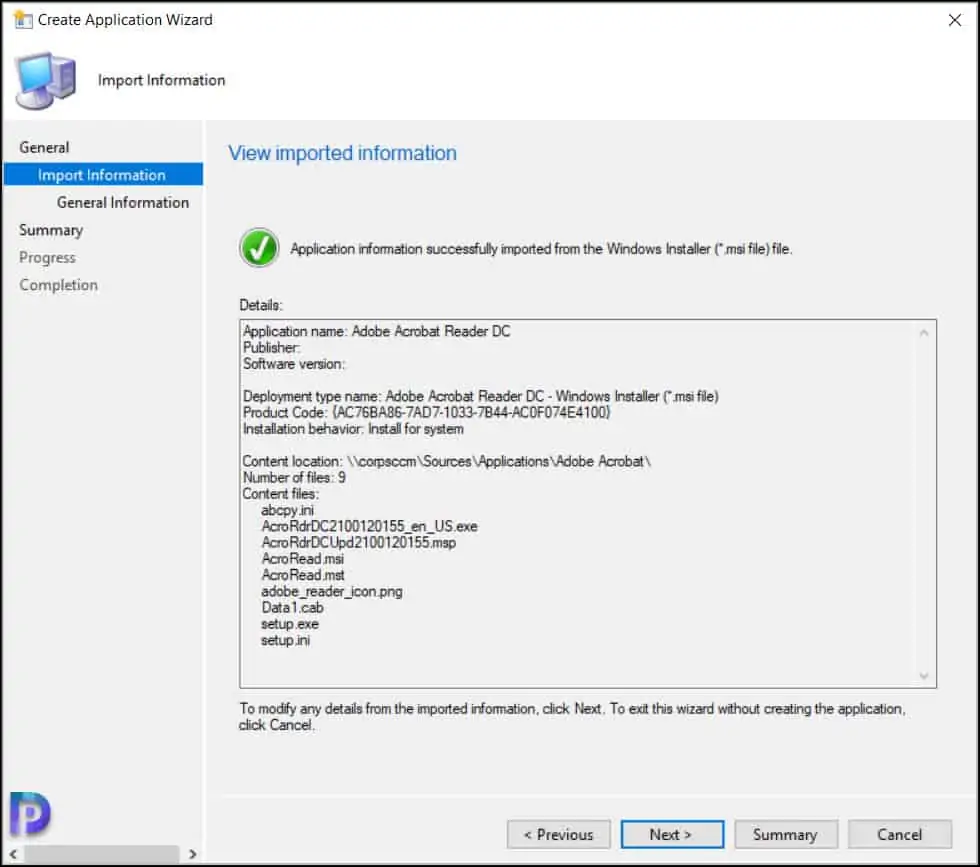Click the title bar wizard icon

pos(23,20)
